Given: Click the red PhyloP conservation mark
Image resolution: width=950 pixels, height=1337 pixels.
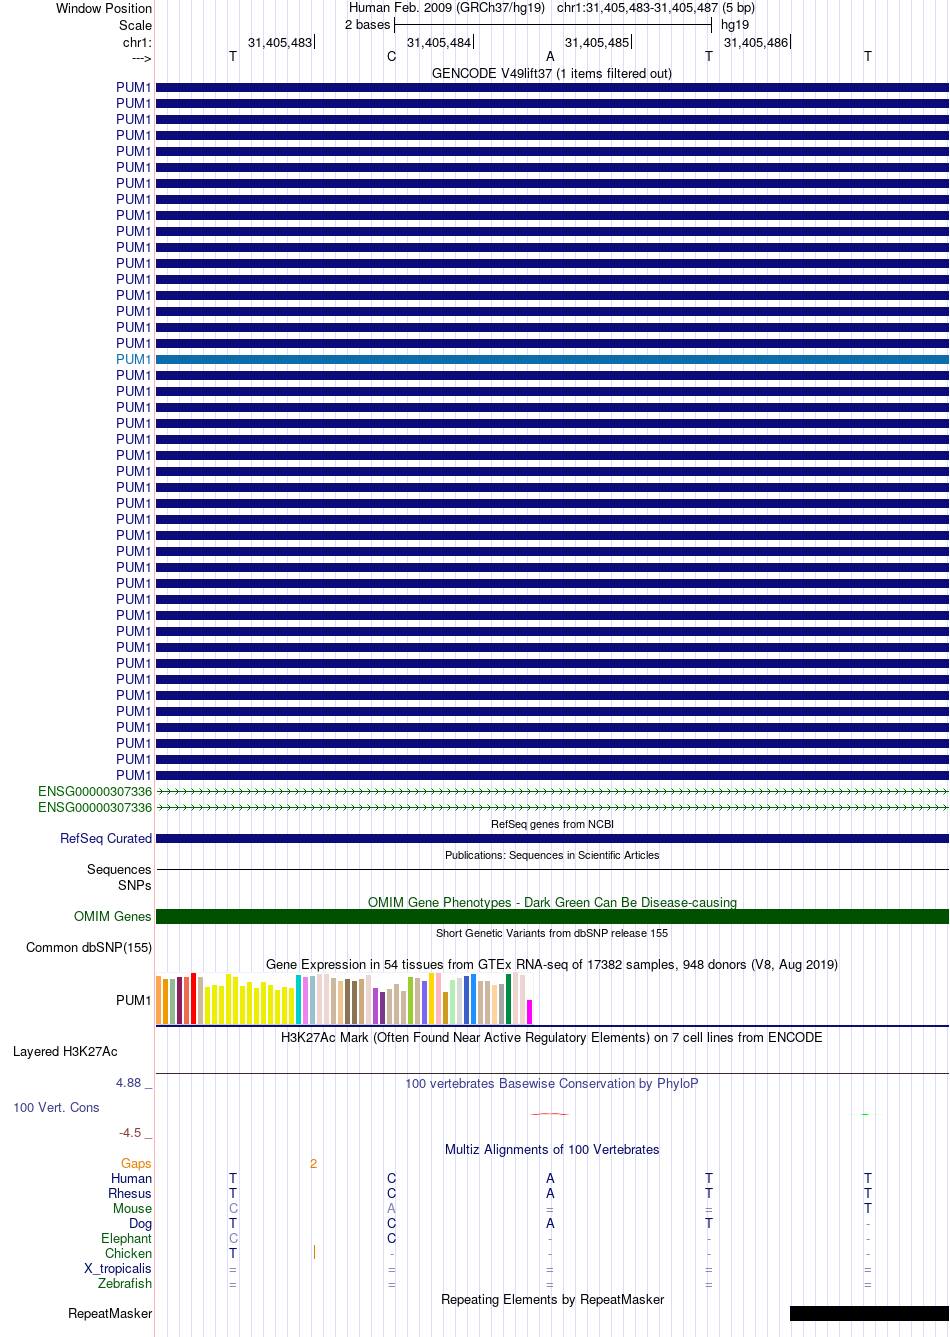Looking at the screenshot, I should (550, 1113).
